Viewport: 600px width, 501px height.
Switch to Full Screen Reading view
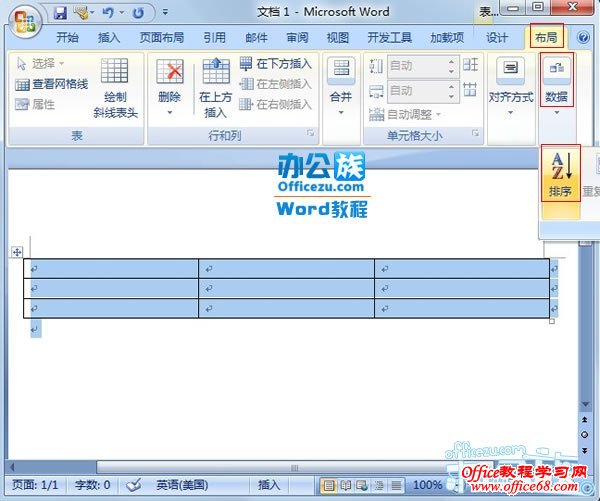346,486
